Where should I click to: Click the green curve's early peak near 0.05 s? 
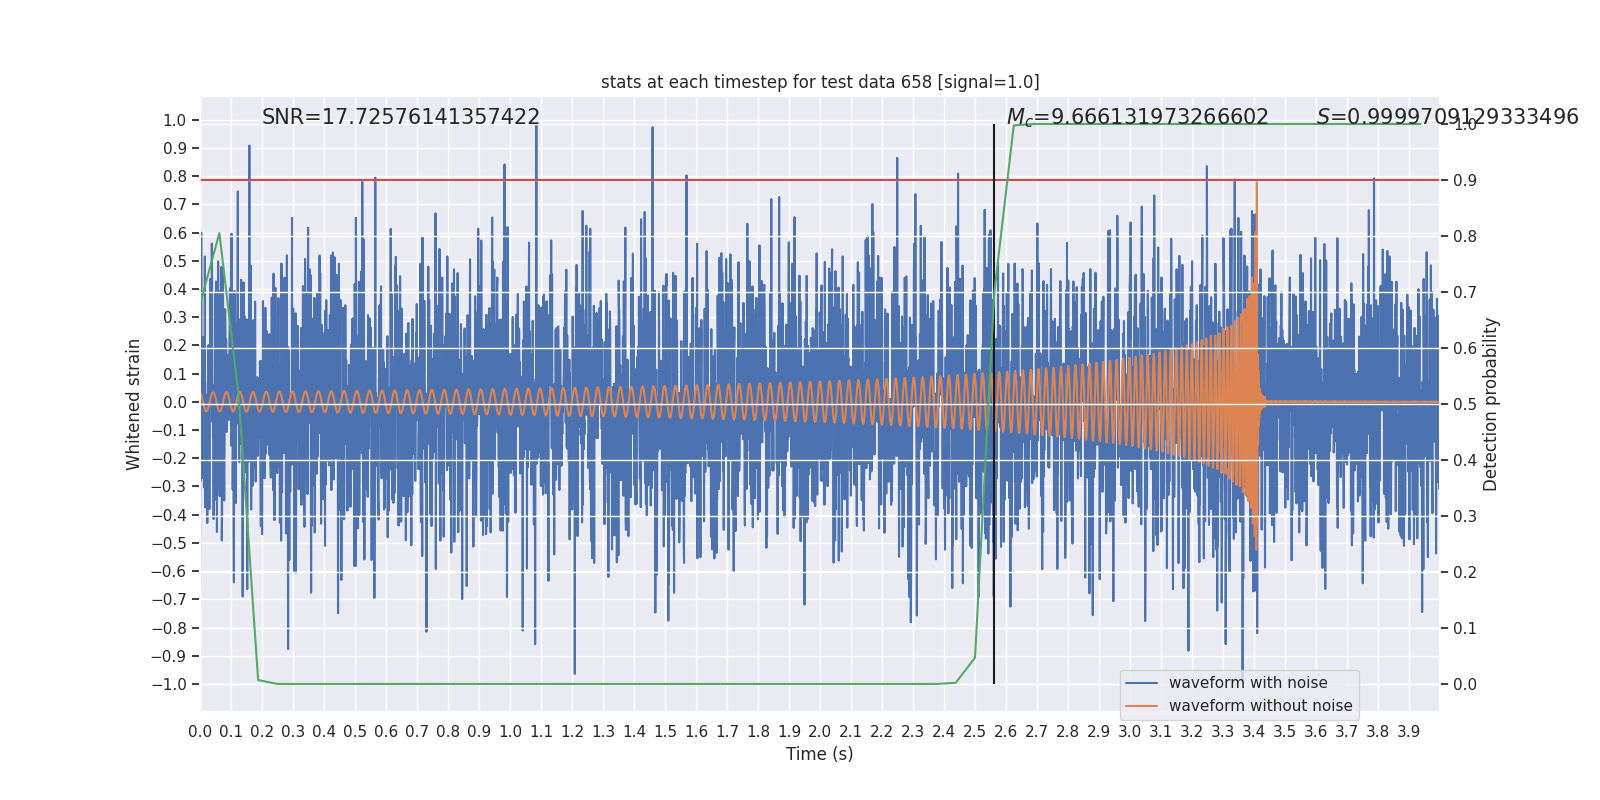(219, 234)
